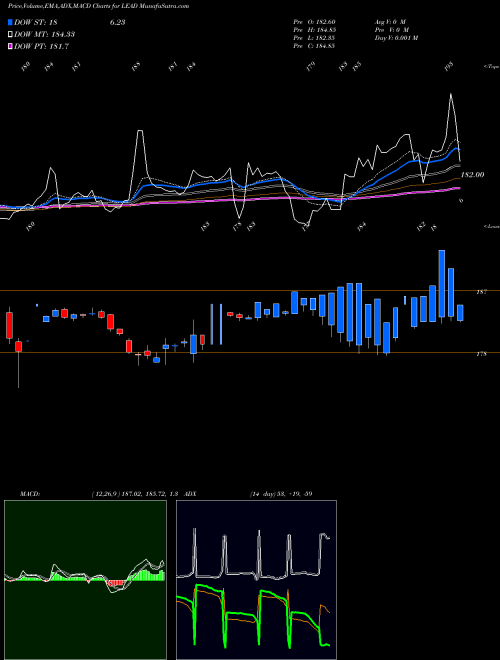Select the 'DOW ST: 18' legend label
This screenshot has height=660, width=500.
[36, 22]
